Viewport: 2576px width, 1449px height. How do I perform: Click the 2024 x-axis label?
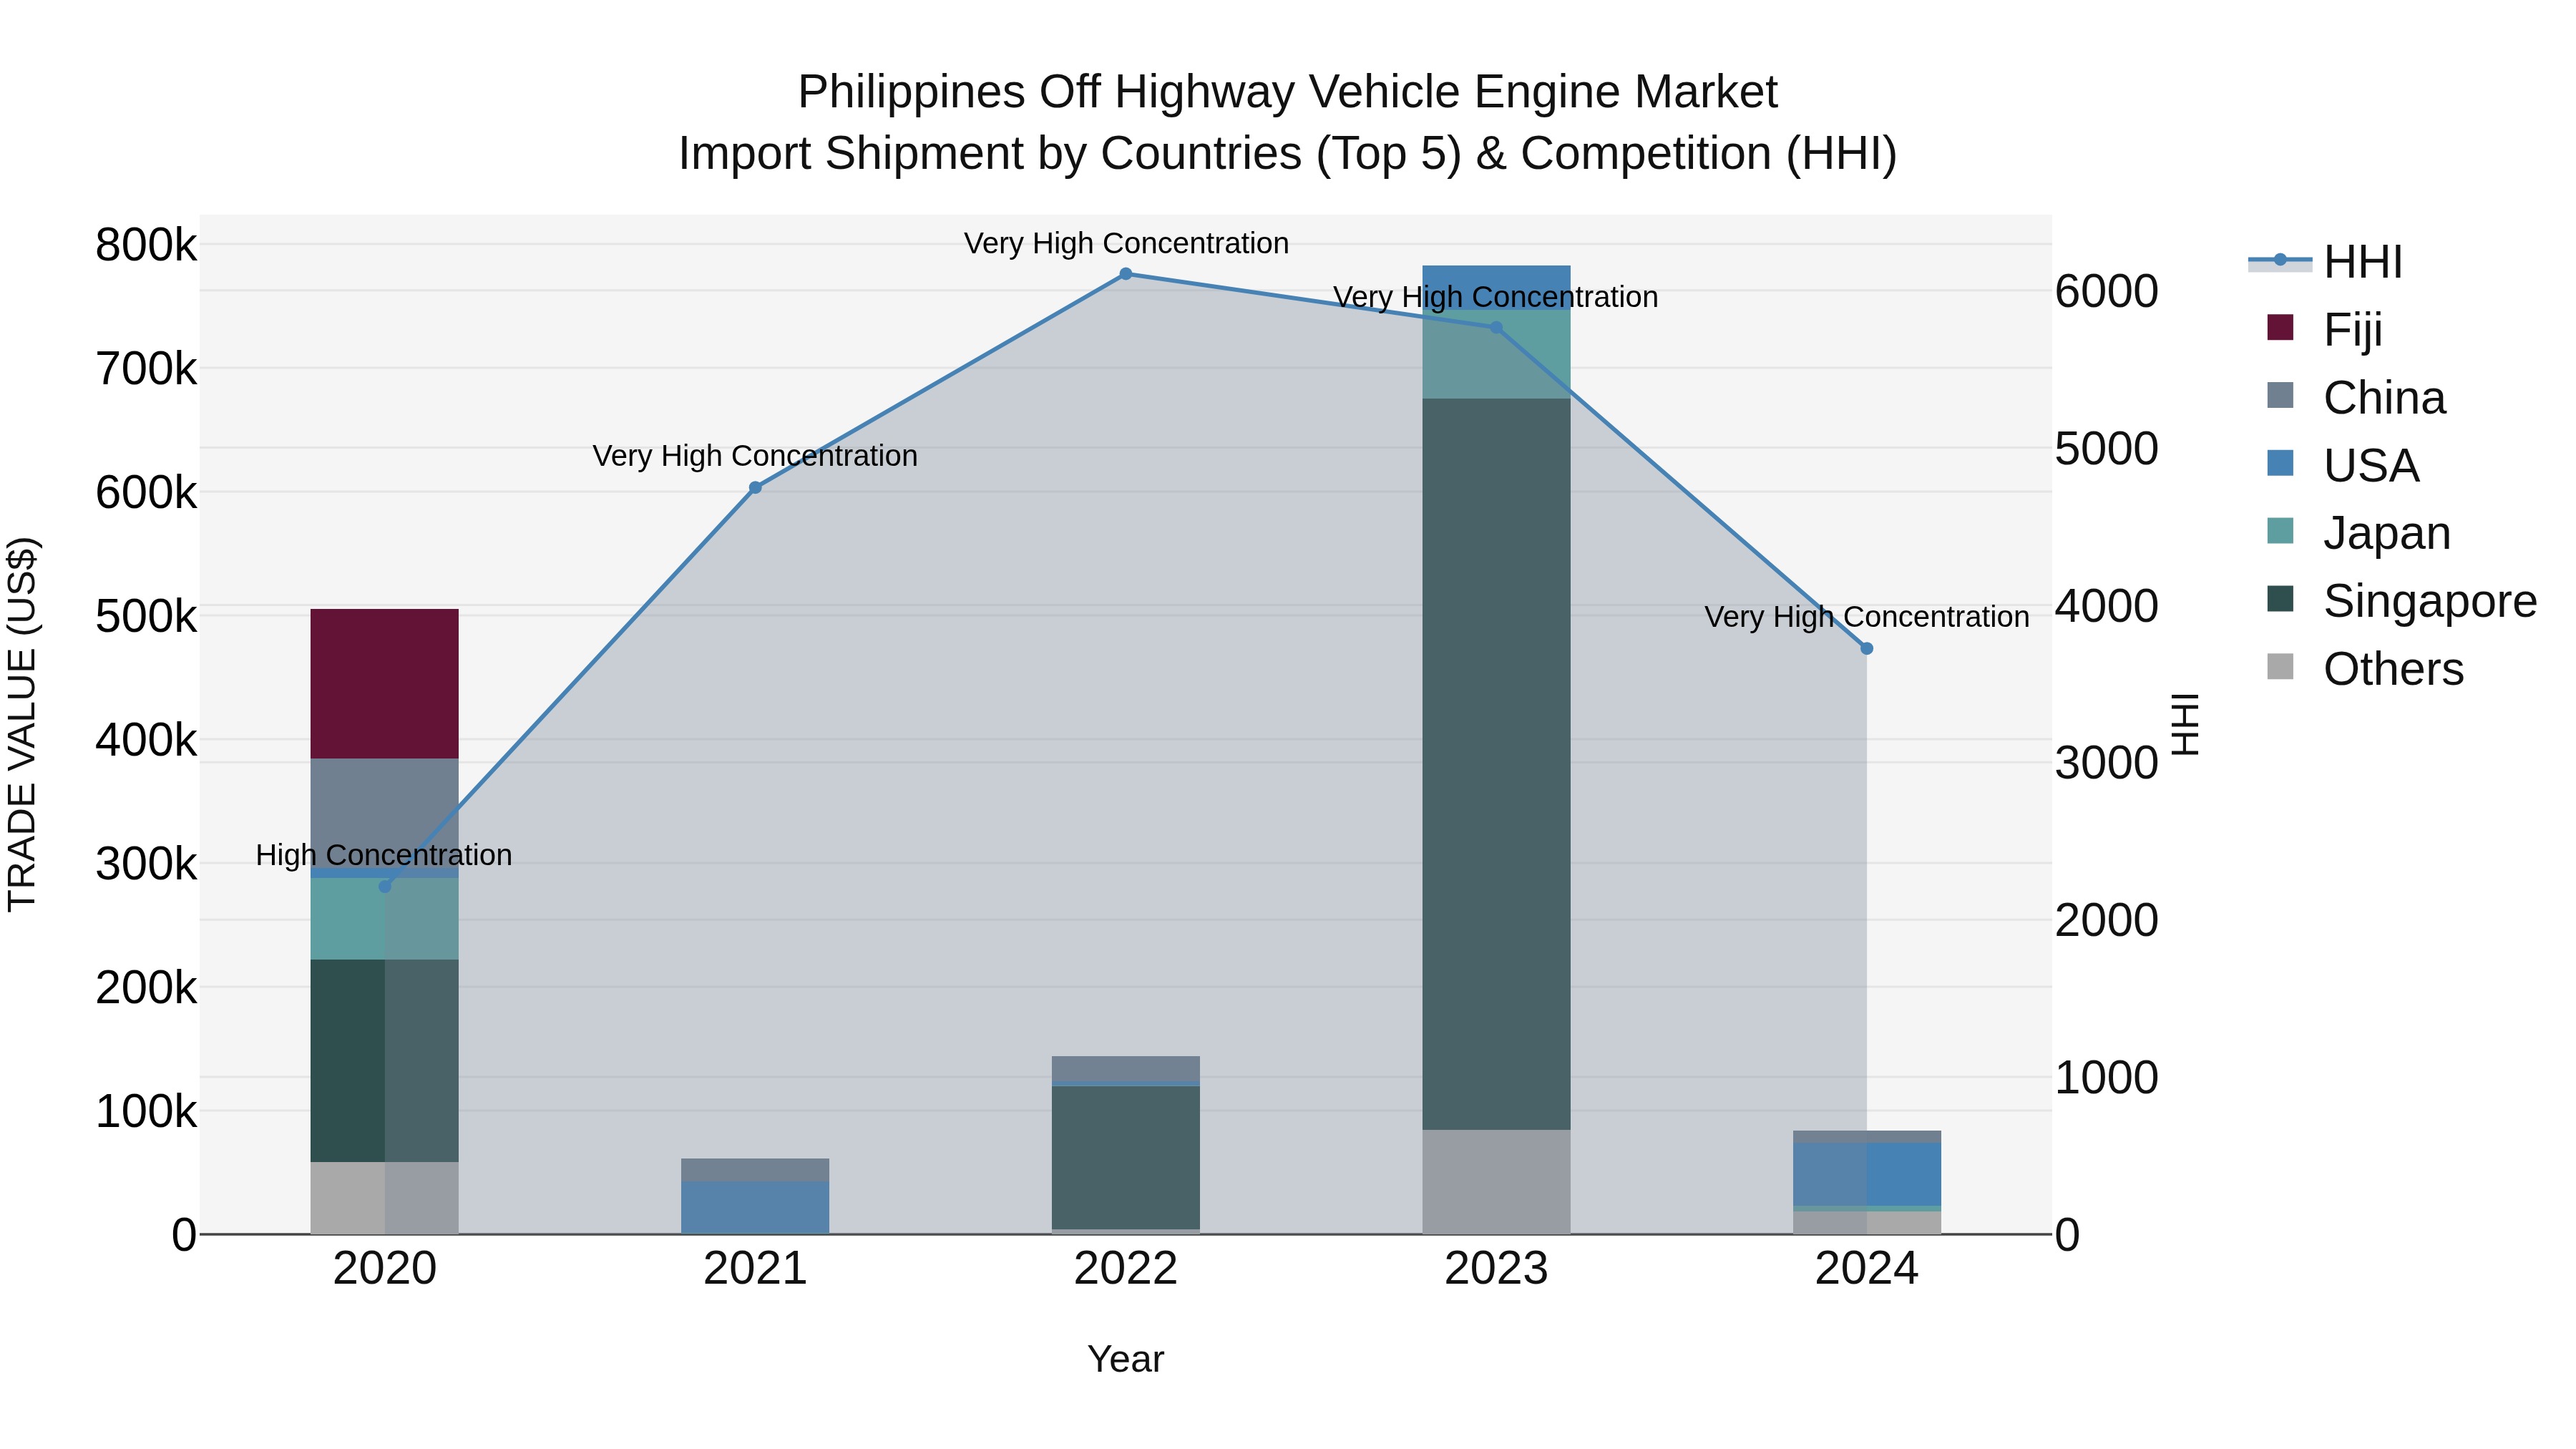pos(1866,1269)
